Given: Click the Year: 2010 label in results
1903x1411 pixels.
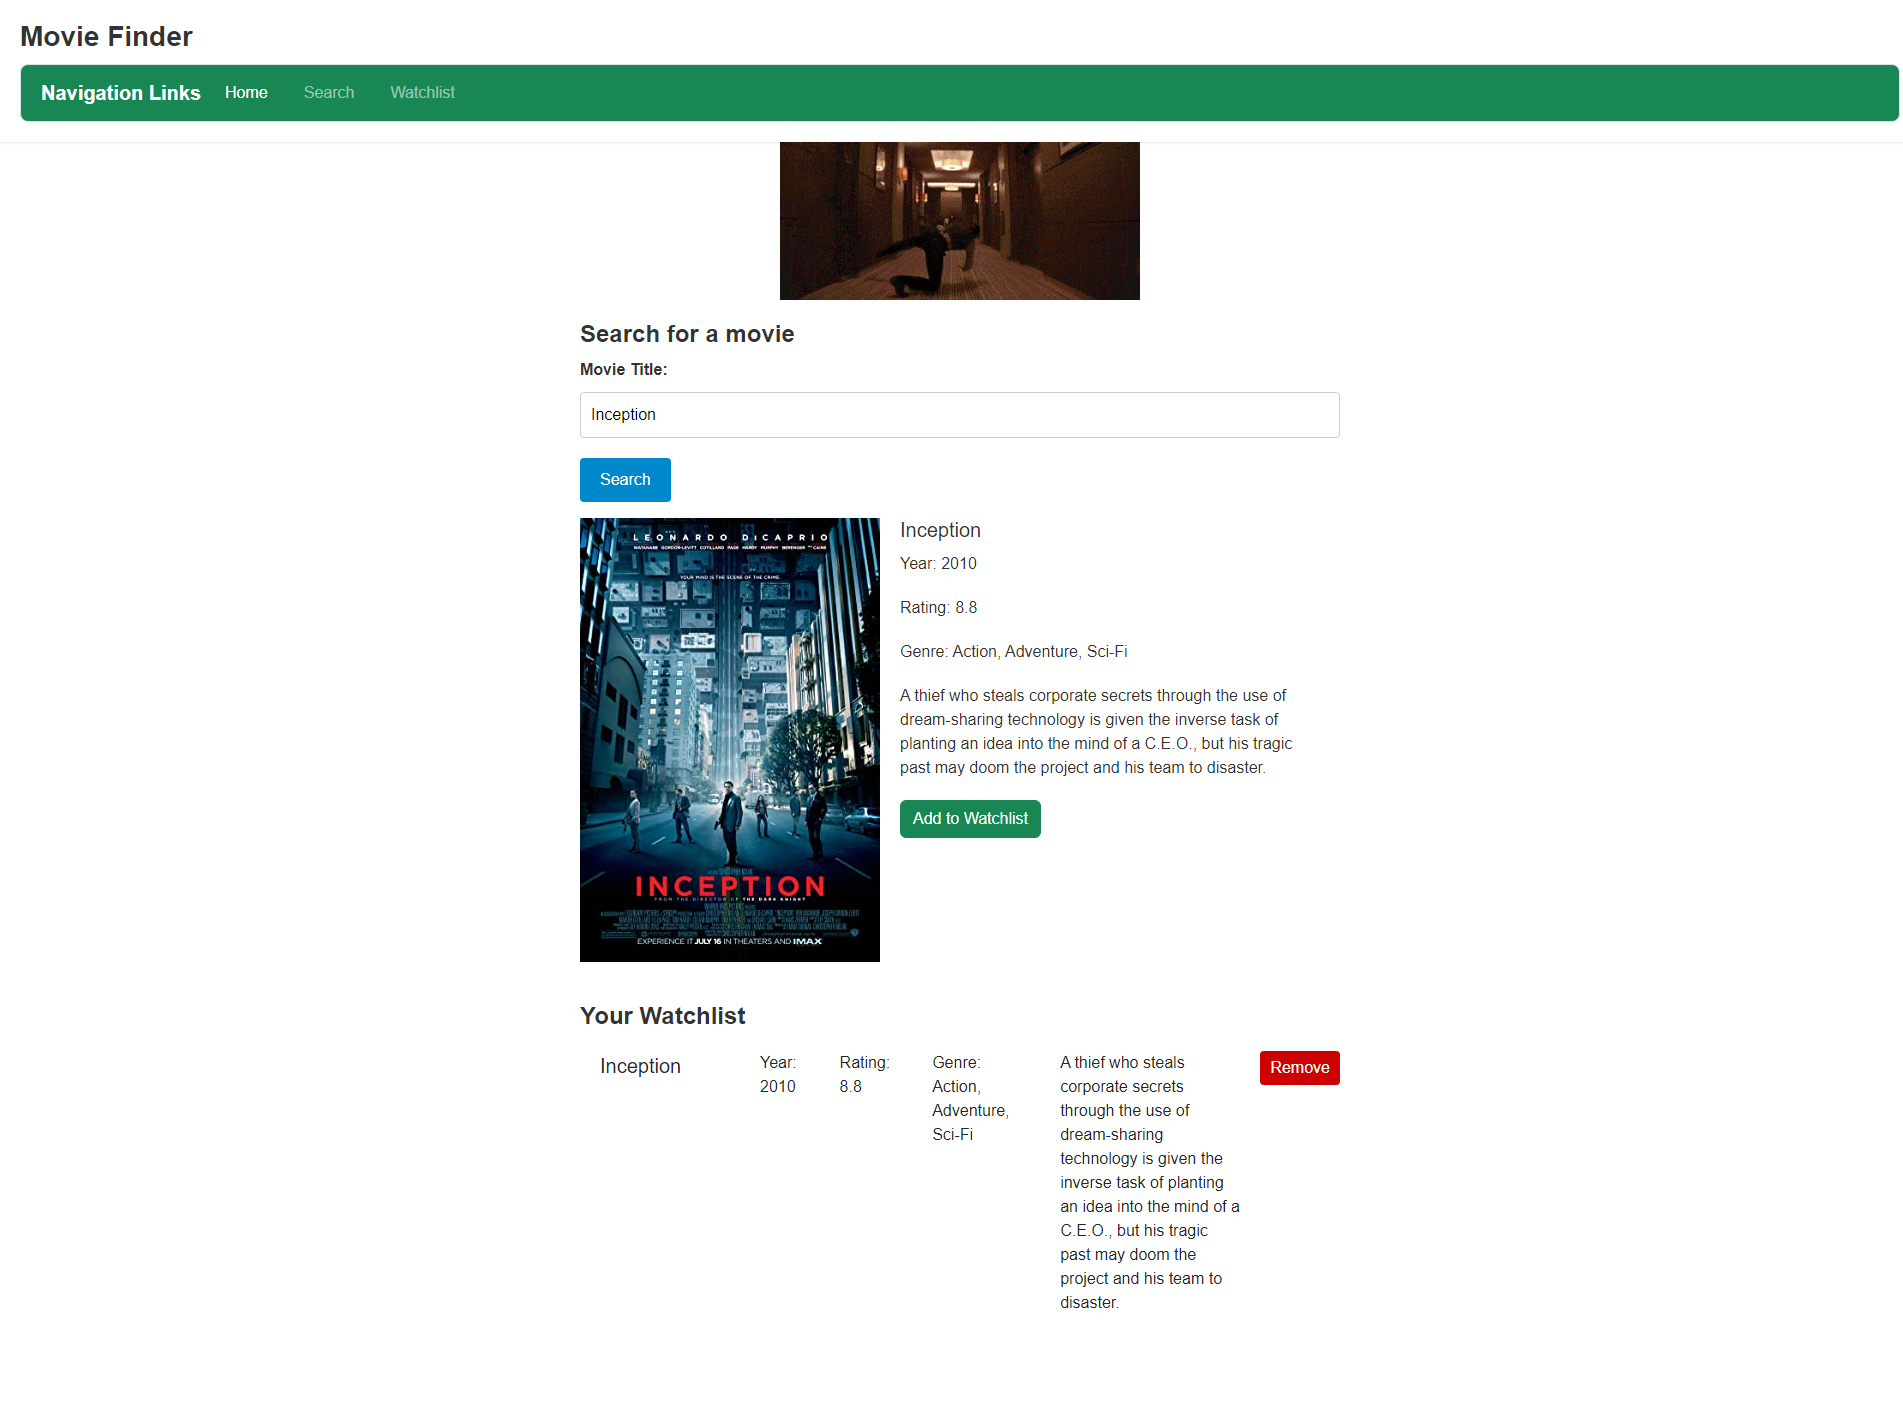Looking at the screenshot, I should [937, 563].
